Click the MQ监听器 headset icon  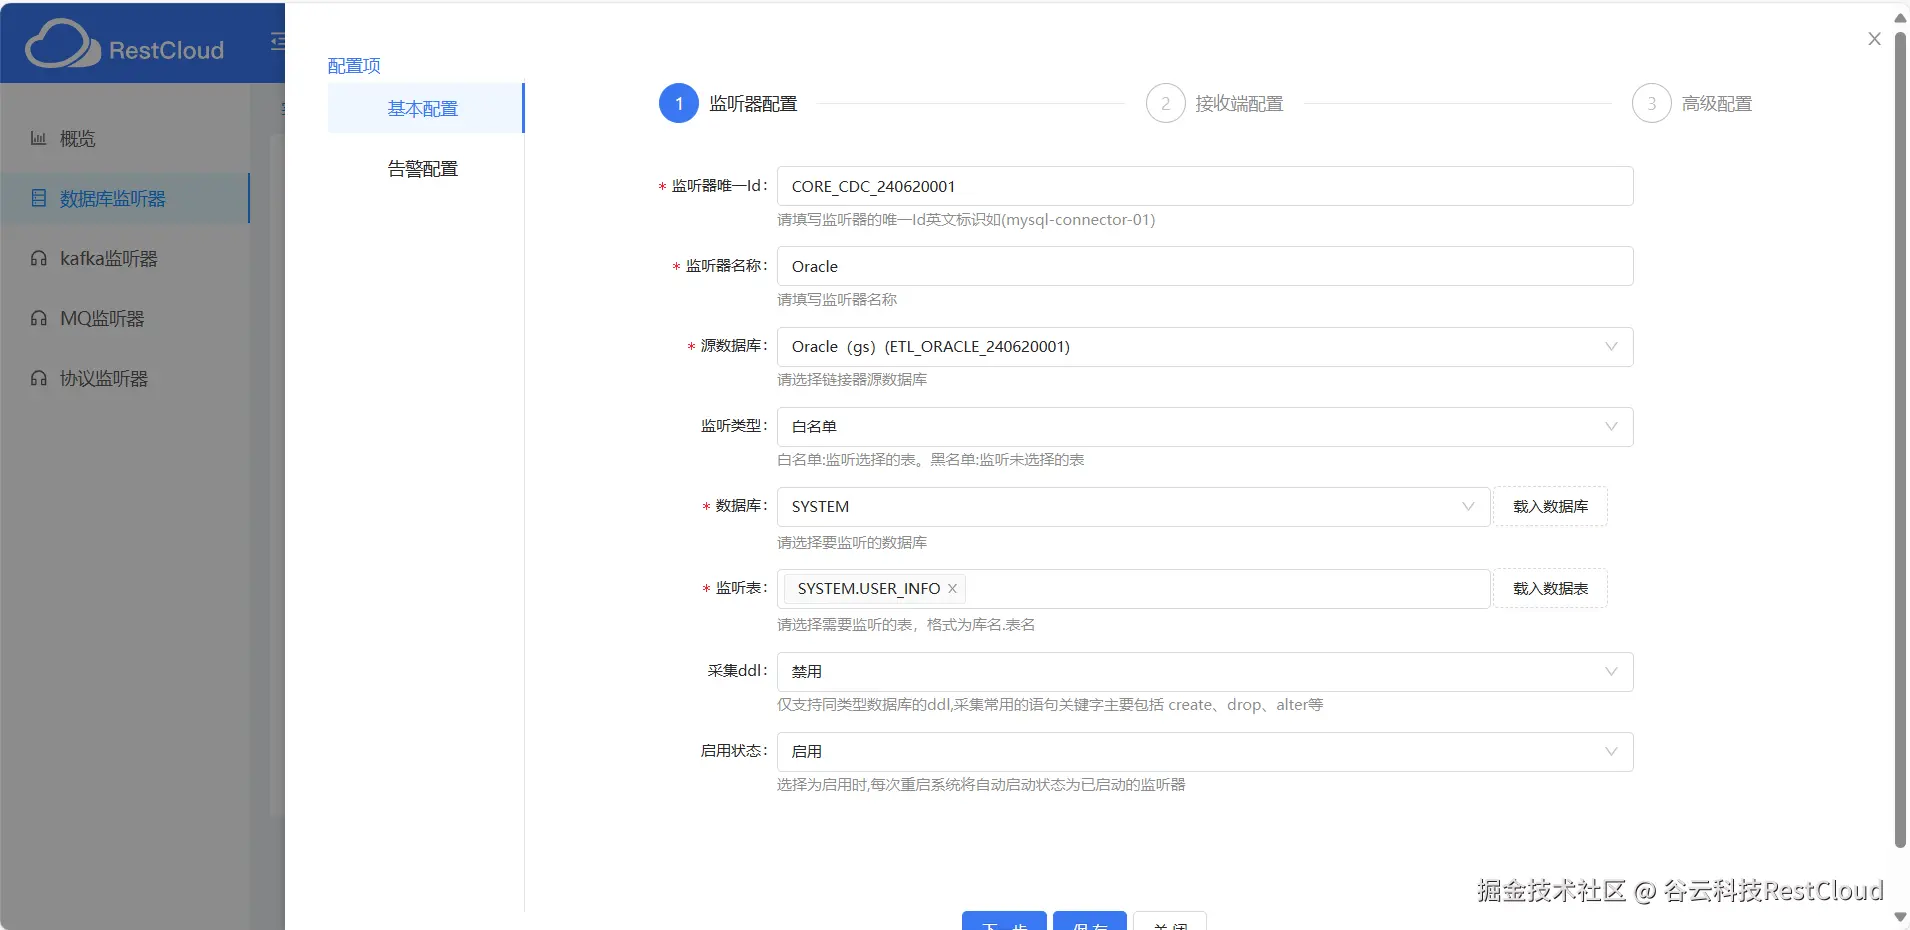38,318
